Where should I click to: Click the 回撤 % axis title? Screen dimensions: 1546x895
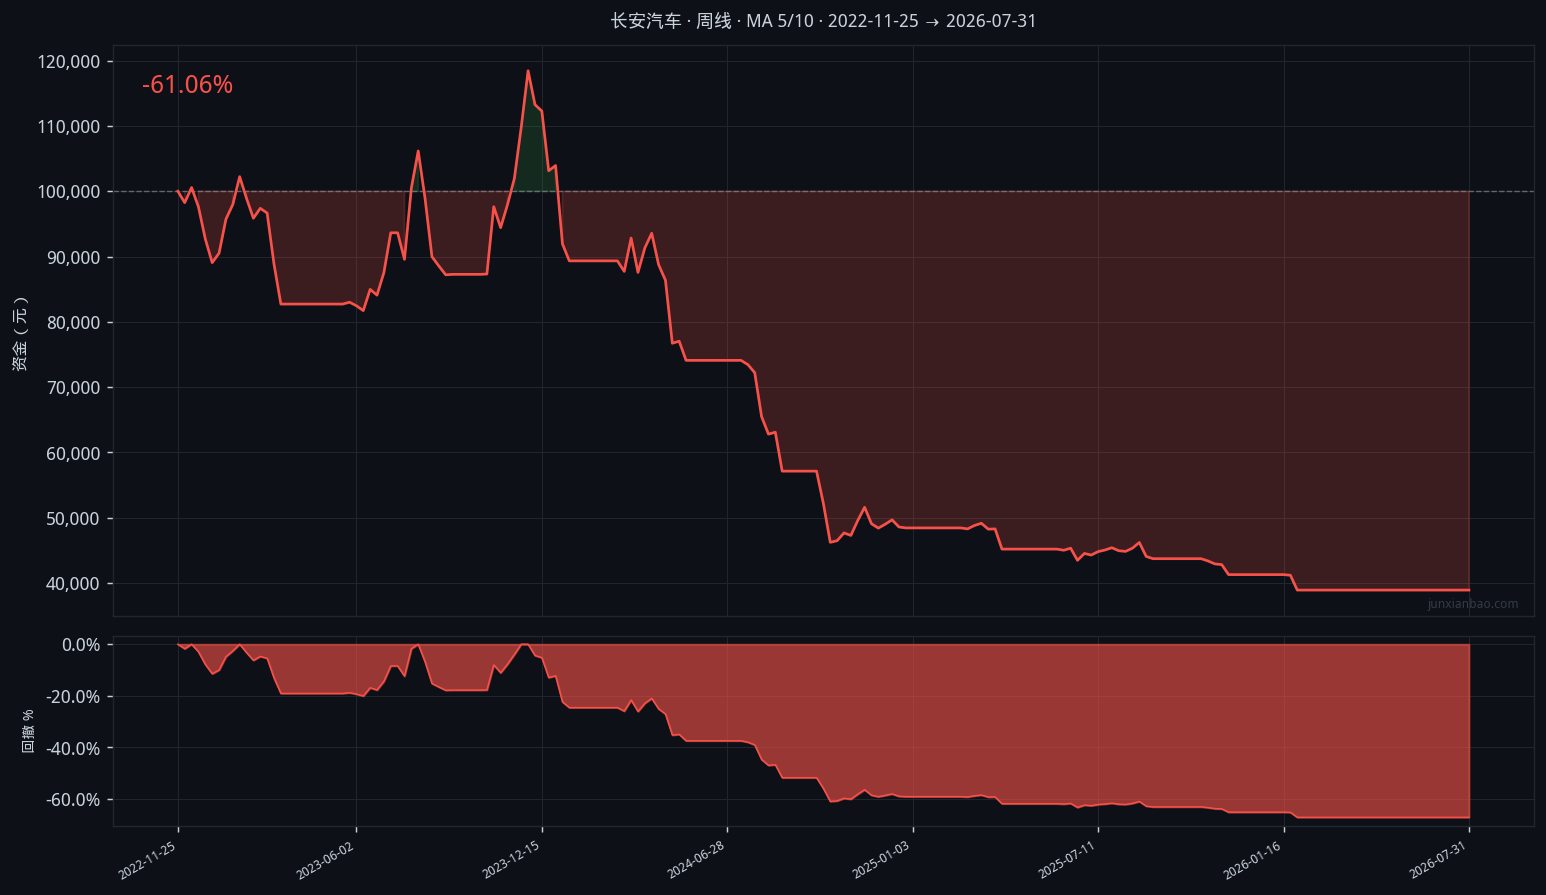(x=28, y=731)
